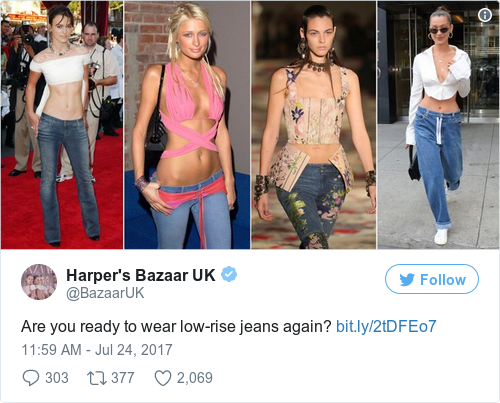Viewport: 500px width, 403px height.
Task: Click the retweet arrows icon
Action: (97, 378)
